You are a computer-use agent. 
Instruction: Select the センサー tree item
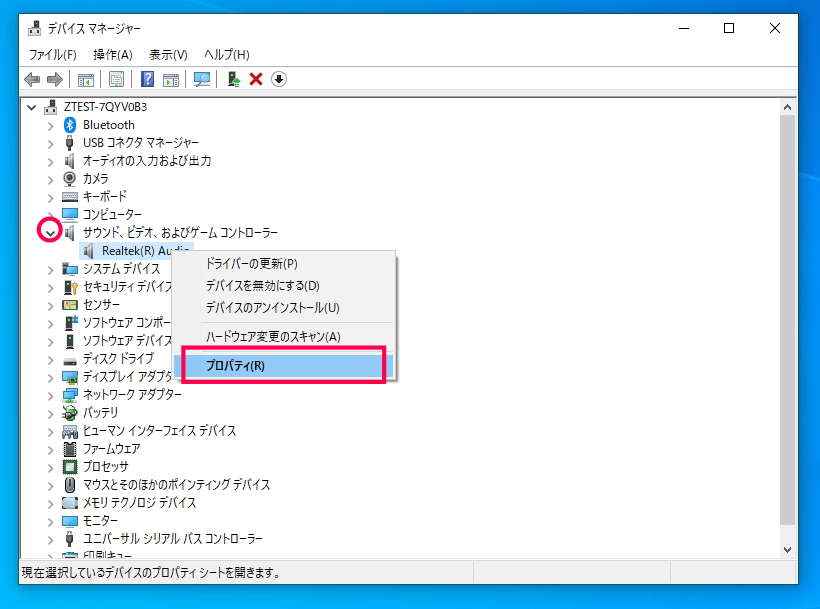point(101,304)
